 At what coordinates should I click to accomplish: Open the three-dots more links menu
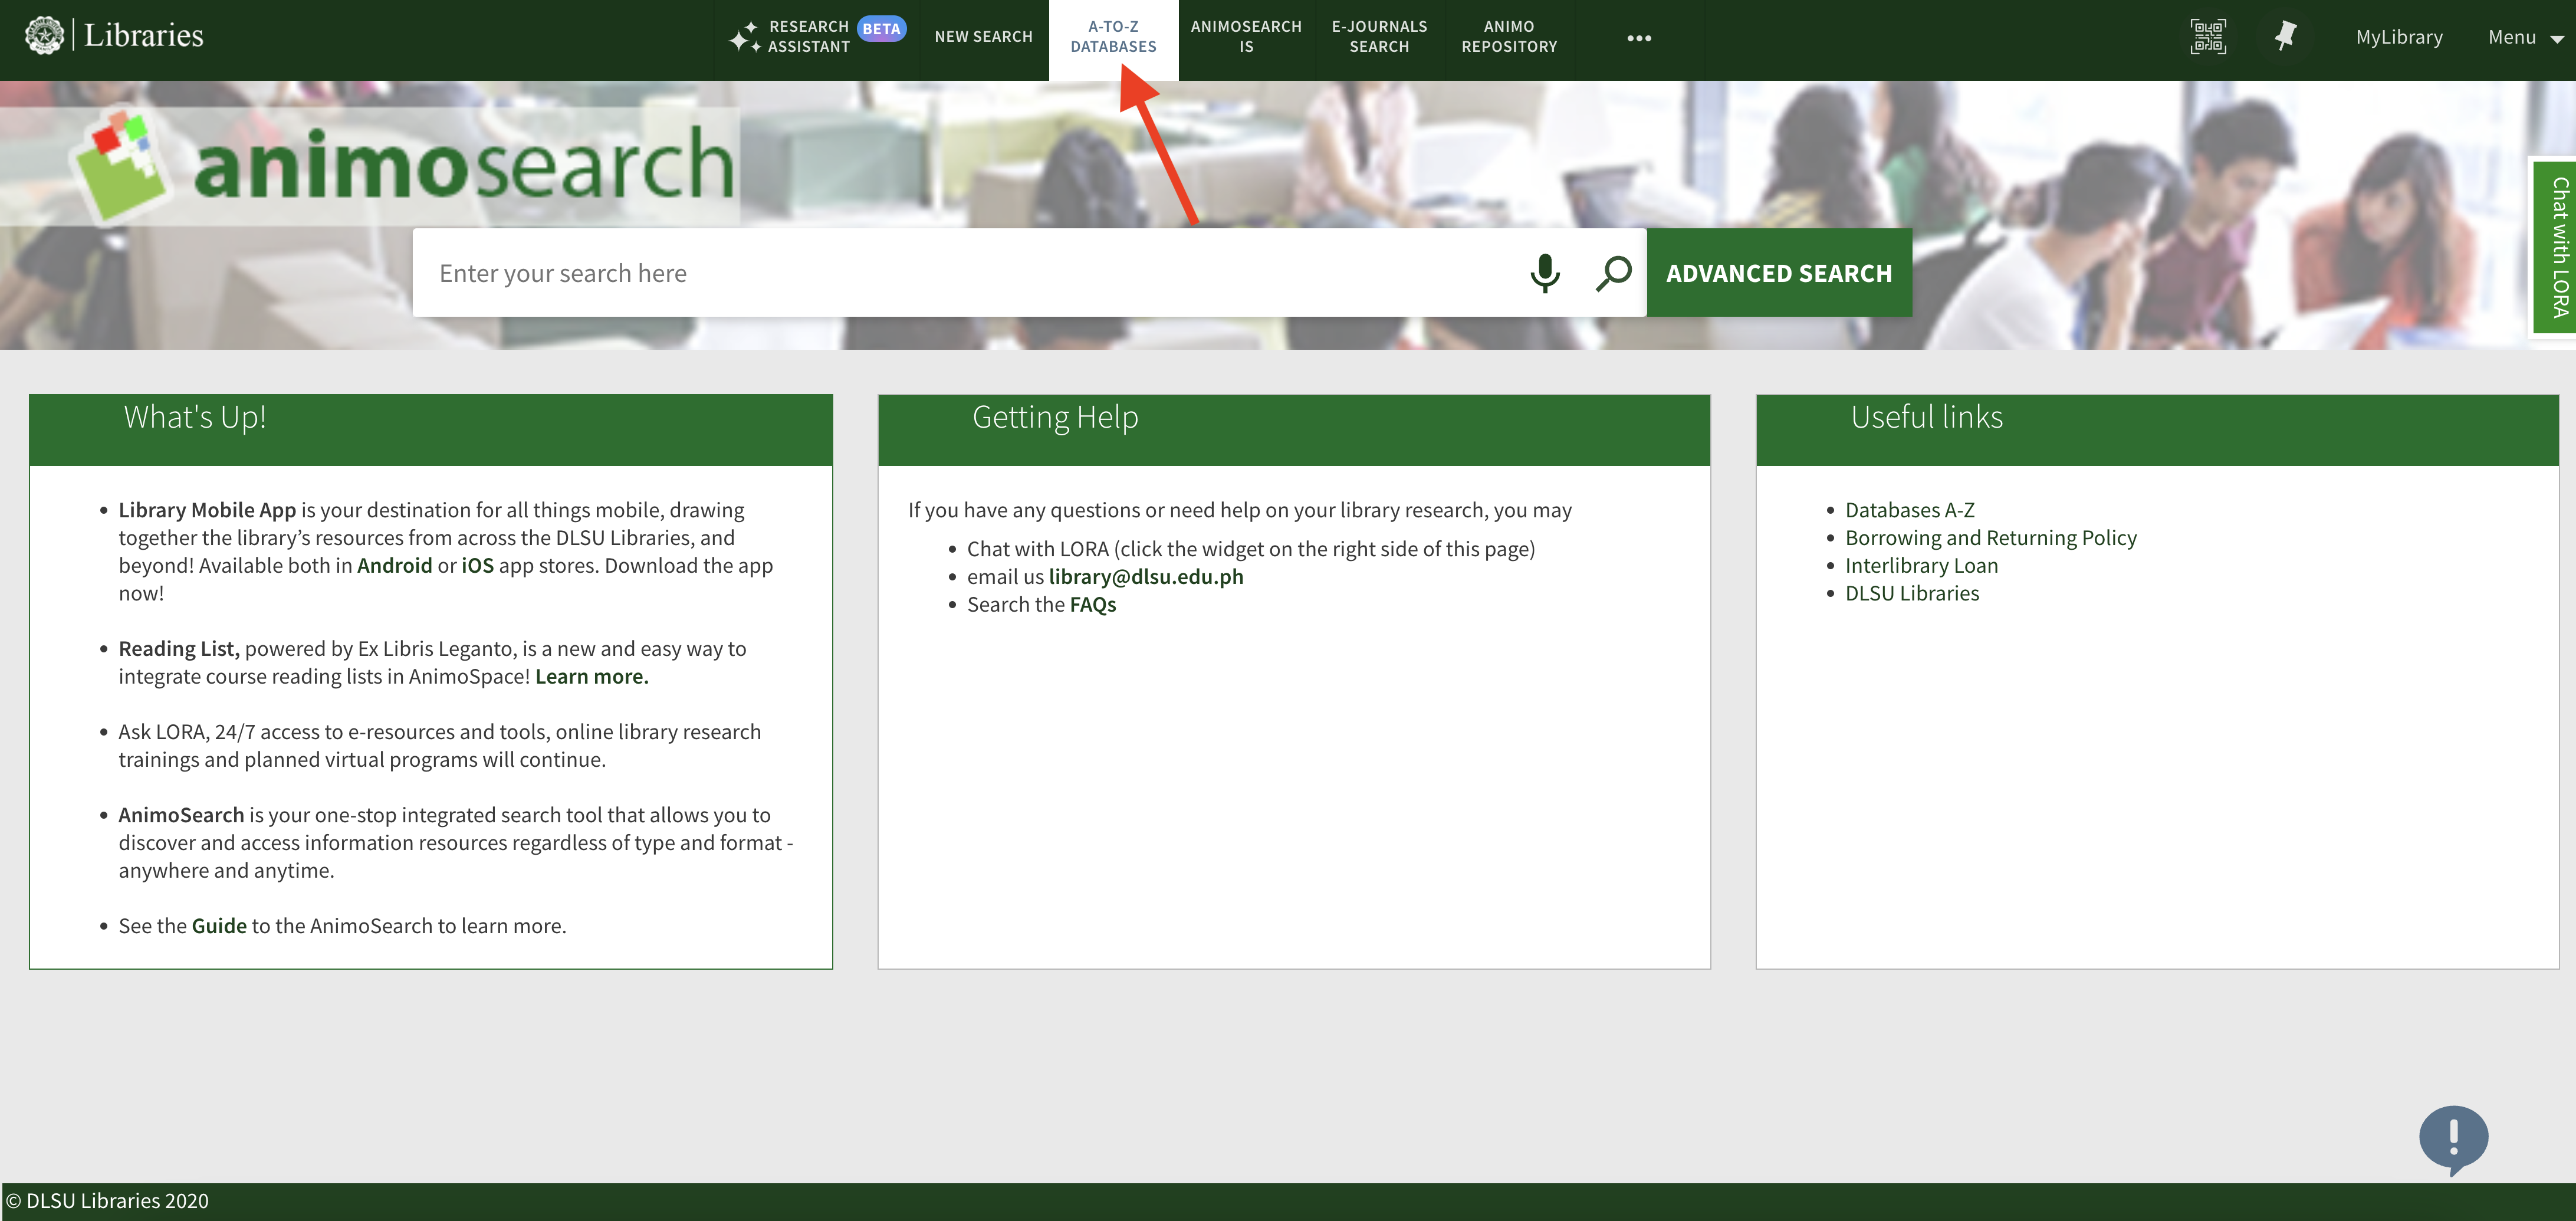click(x=1639, y=38)
